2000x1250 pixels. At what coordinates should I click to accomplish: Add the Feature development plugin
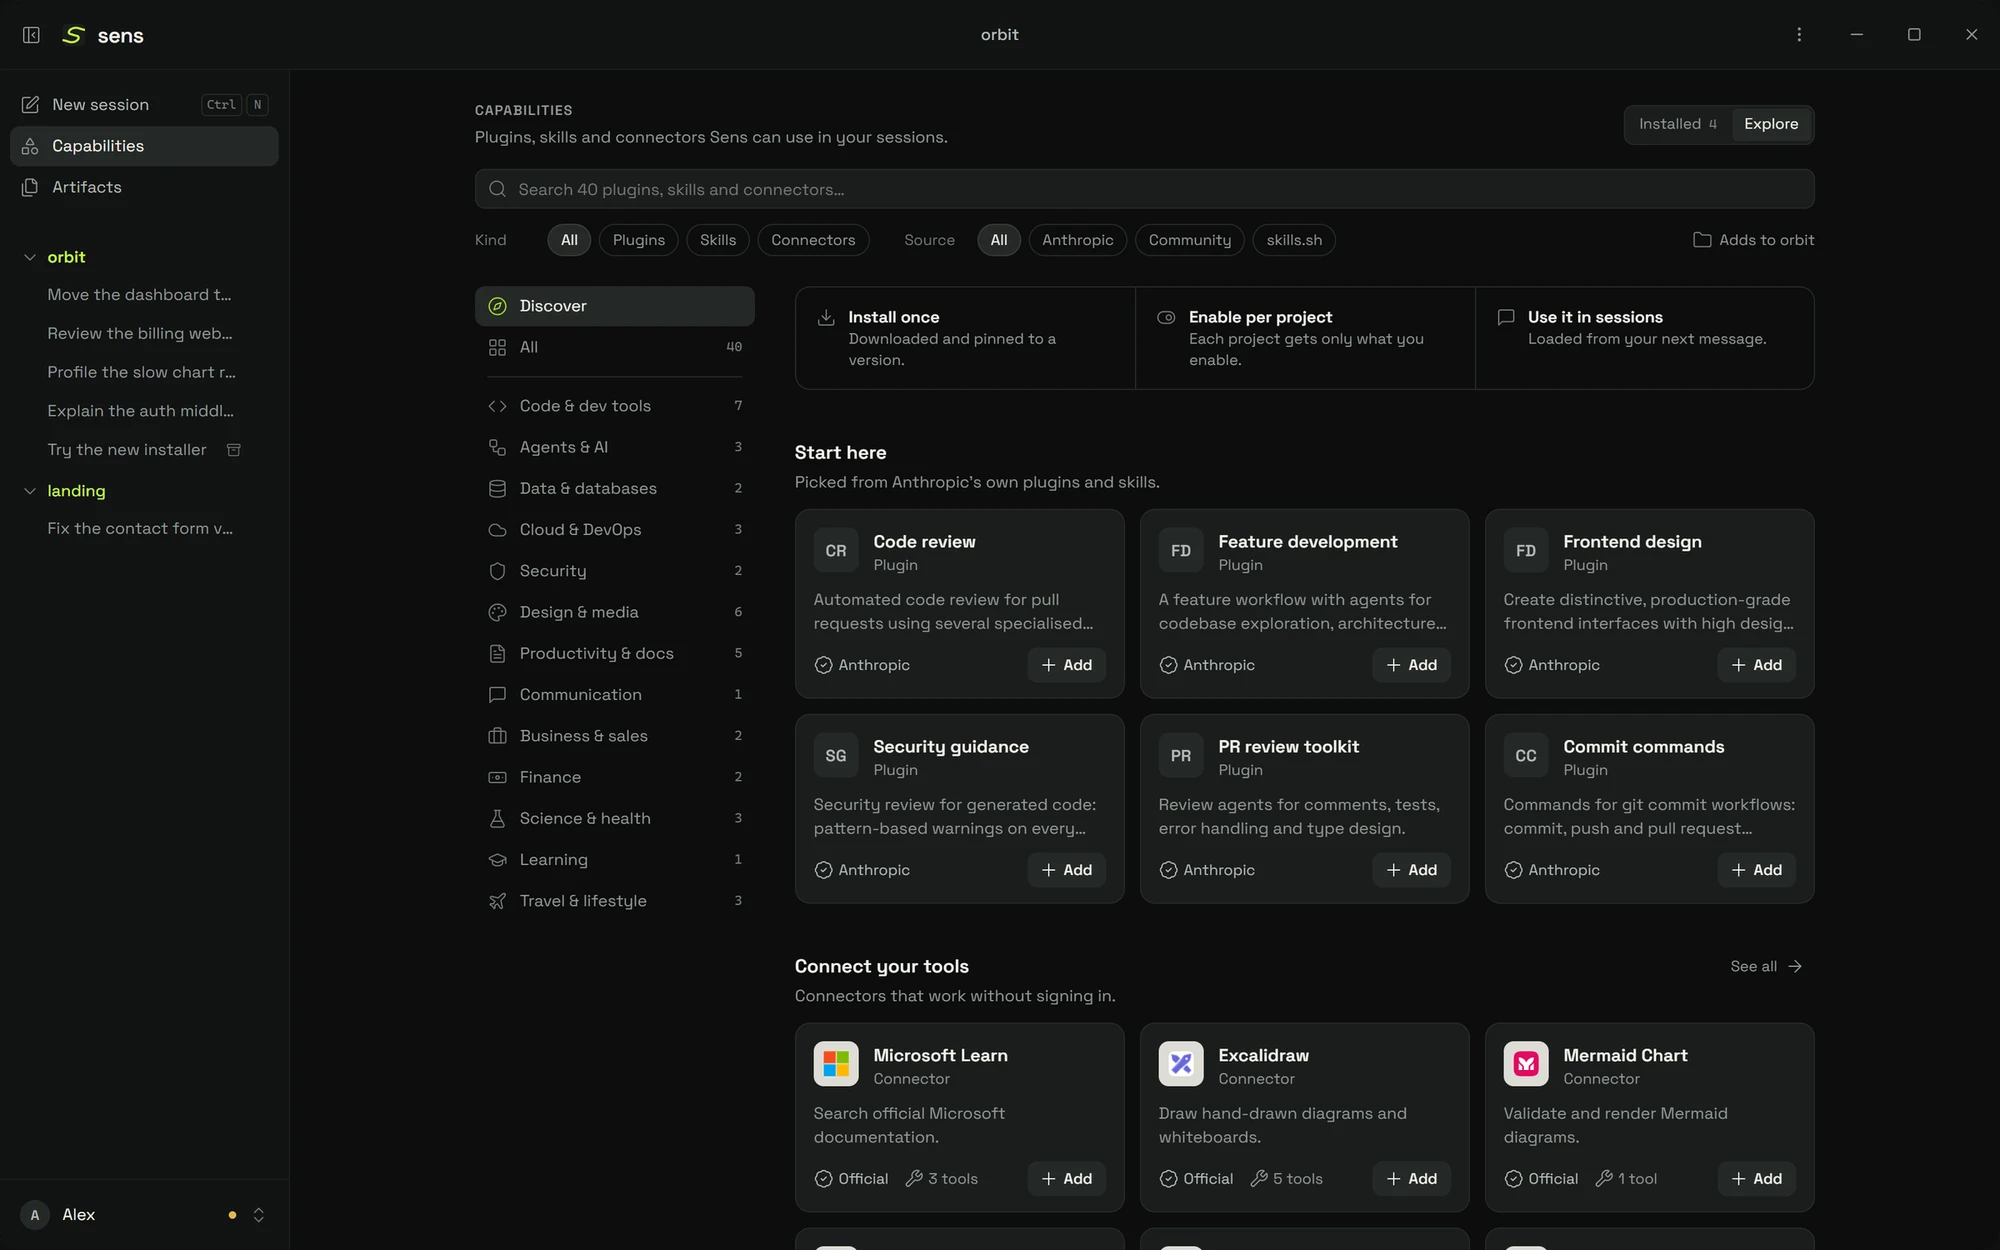[x=1412, y=665]
